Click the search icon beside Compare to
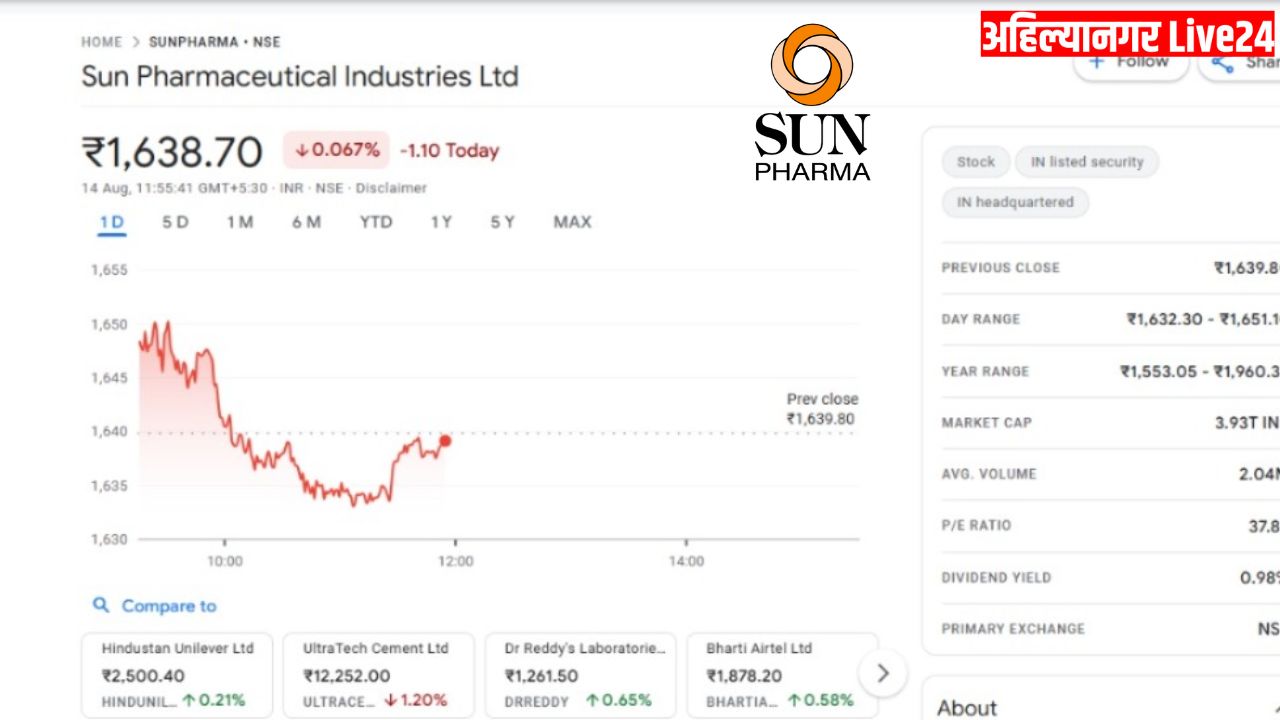Viewport: 1280px width, 720px height. [x=100, y=605]
